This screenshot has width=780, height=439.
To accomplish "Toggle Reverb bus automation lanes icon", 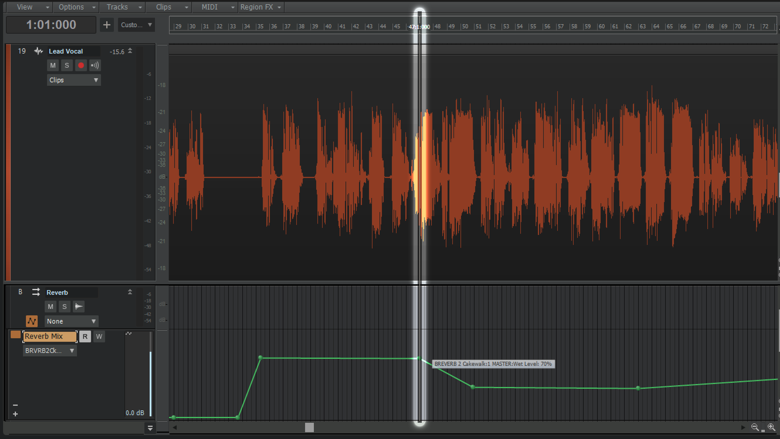I will [32, 321].
